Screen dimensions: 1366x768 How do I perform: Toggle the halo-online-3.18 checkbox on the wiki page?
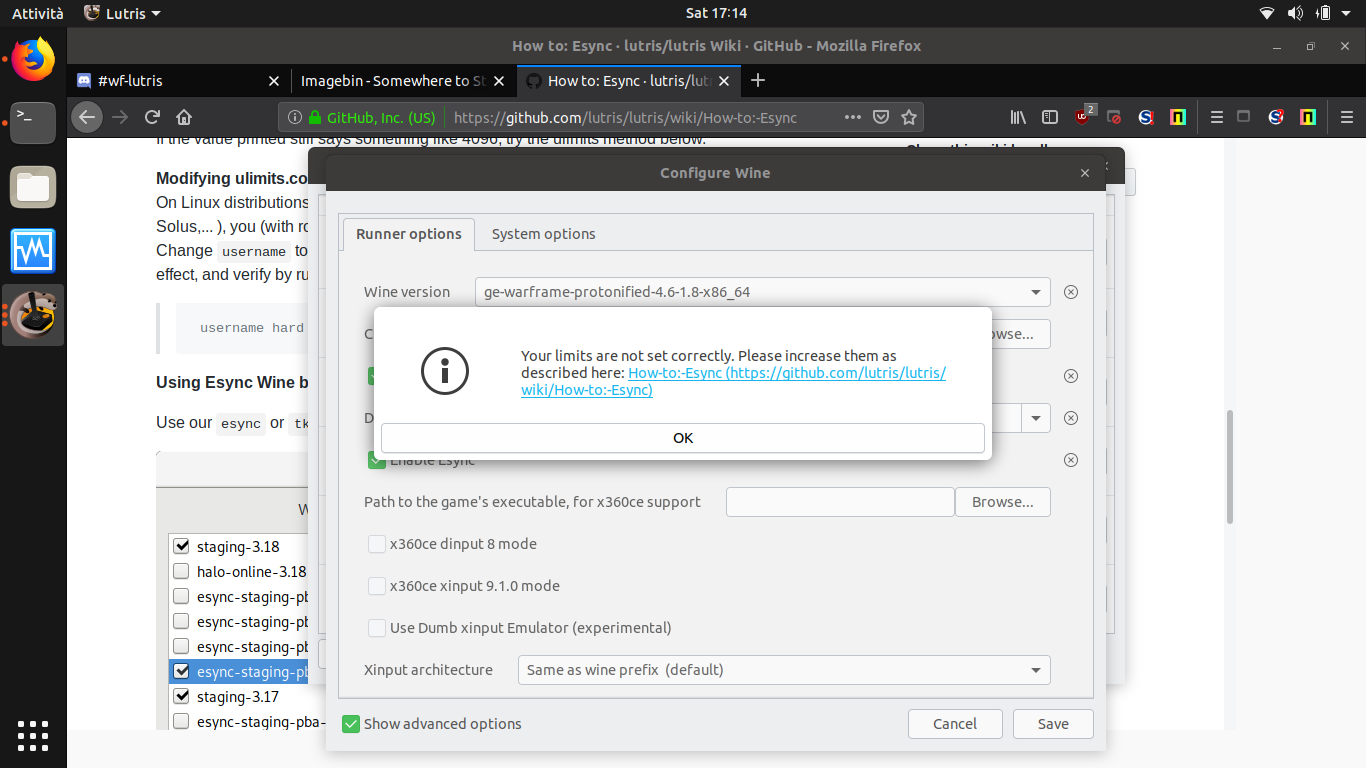tap(181, 571)
